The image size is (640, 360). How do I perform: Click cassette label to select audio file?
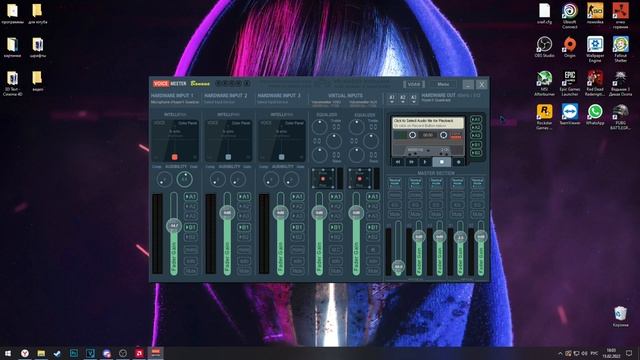[x=428, y=123]
